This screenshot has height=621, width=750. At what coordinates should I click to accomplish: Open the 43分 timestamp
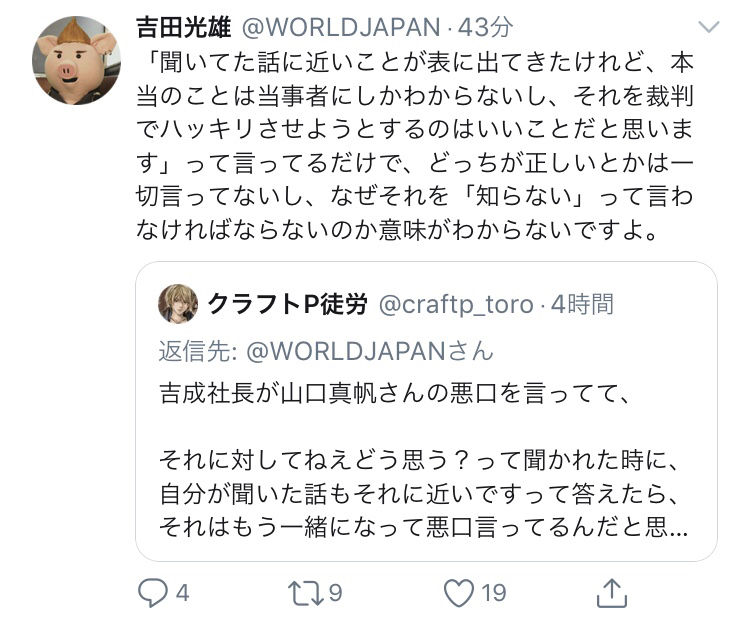[x=485, y=27]
